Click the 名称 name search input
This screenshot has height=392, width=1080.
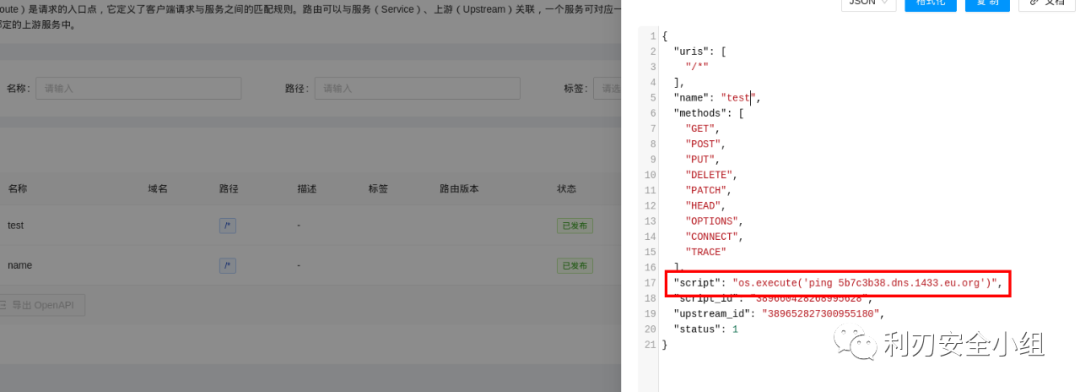click(138, 88)
